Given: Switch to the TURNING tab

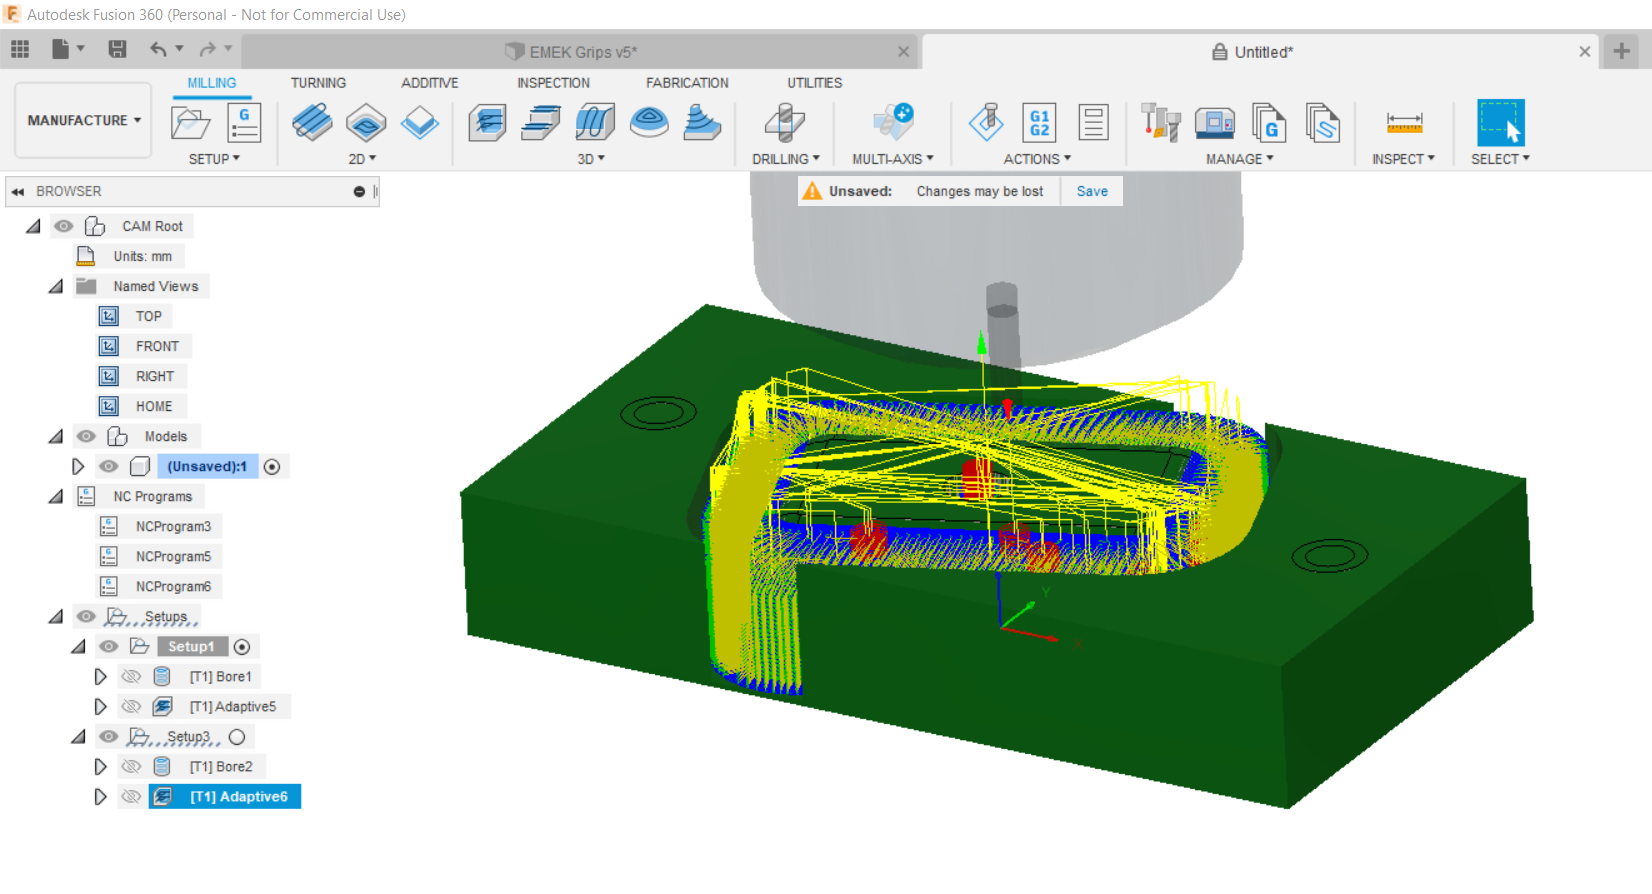Looking at the screenshot, I should [318, 83].
